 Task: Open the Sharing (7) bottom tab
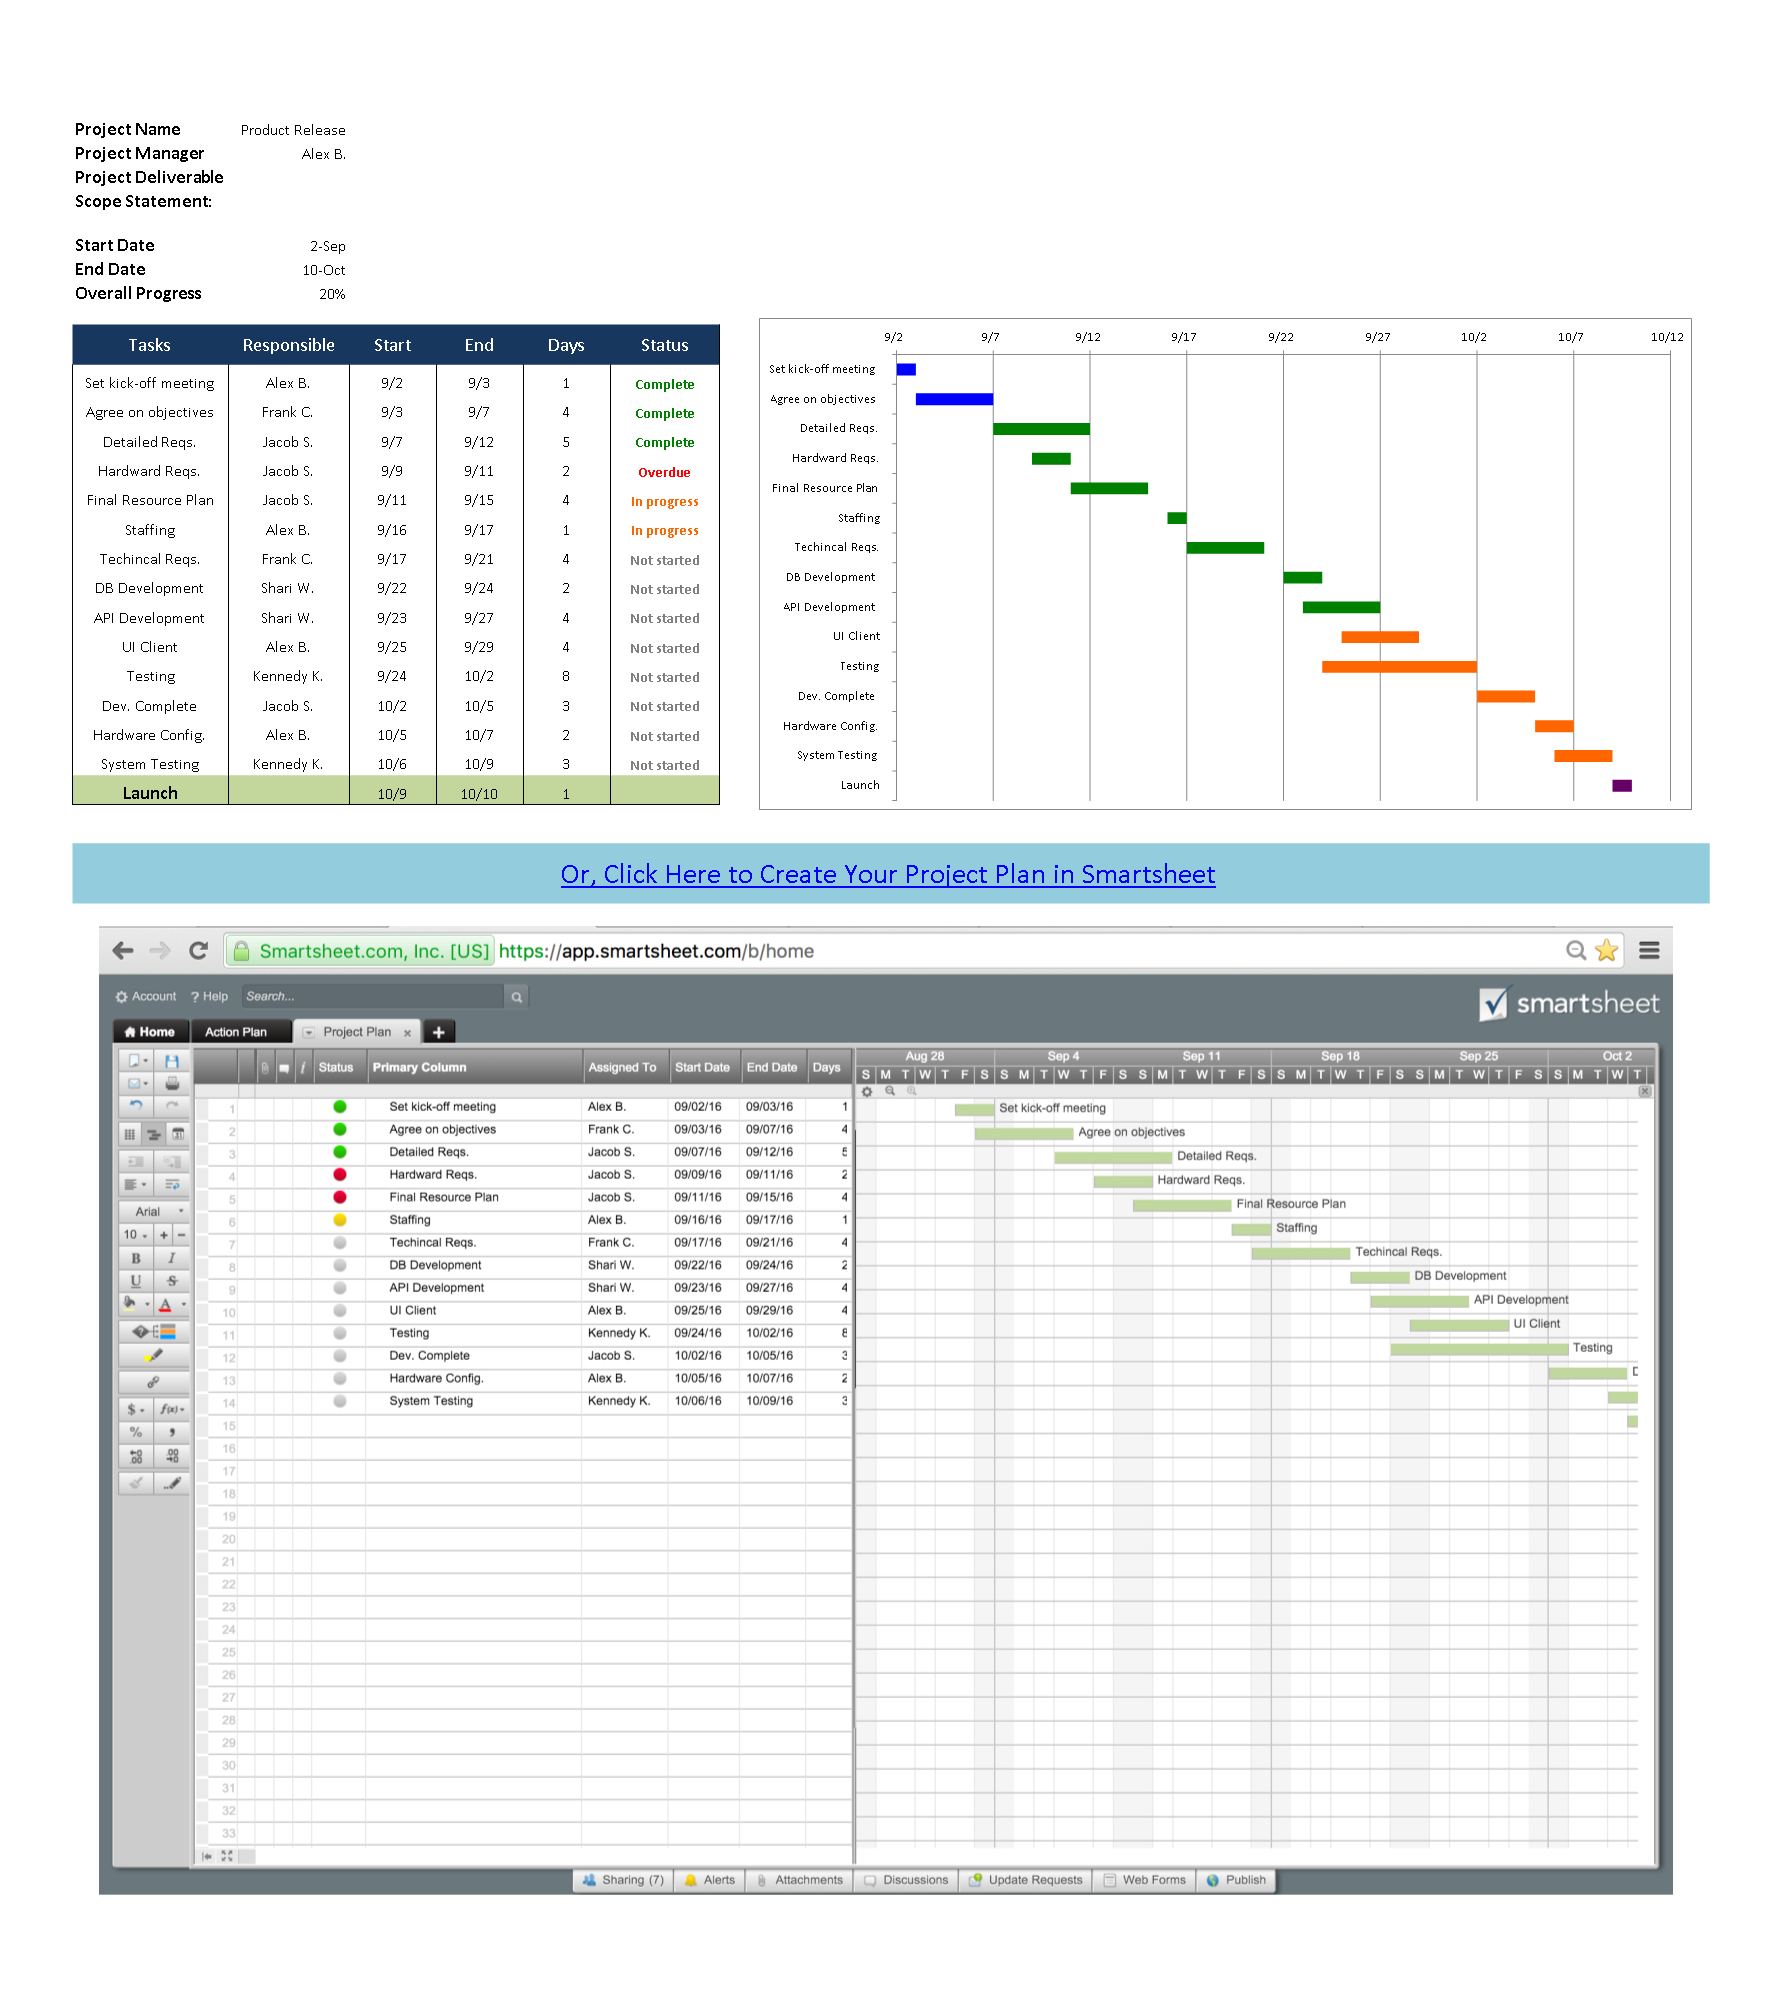click(623, 1881)
